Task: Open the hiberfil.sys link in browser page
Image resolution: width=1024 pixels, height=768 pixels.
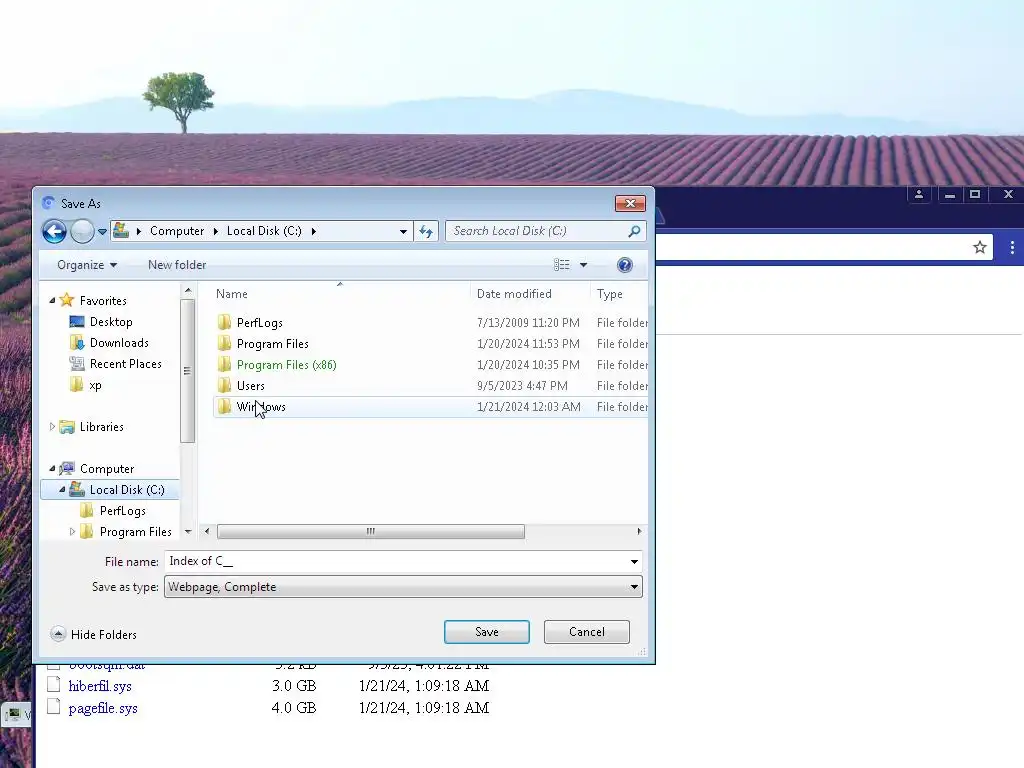Action: tap(100, 686)
